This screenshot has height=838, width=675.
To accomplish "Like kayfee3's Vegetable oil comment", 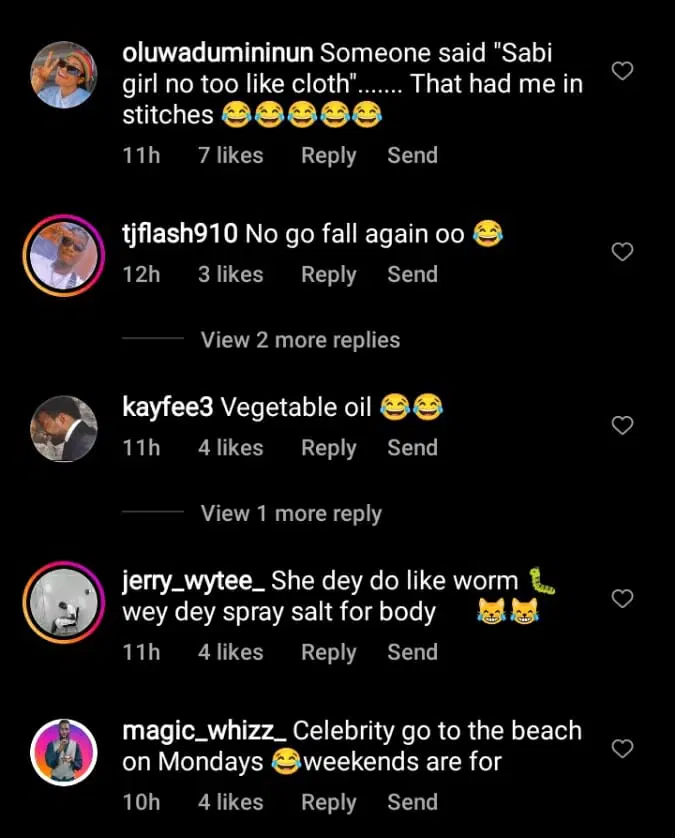I will 622,426.
